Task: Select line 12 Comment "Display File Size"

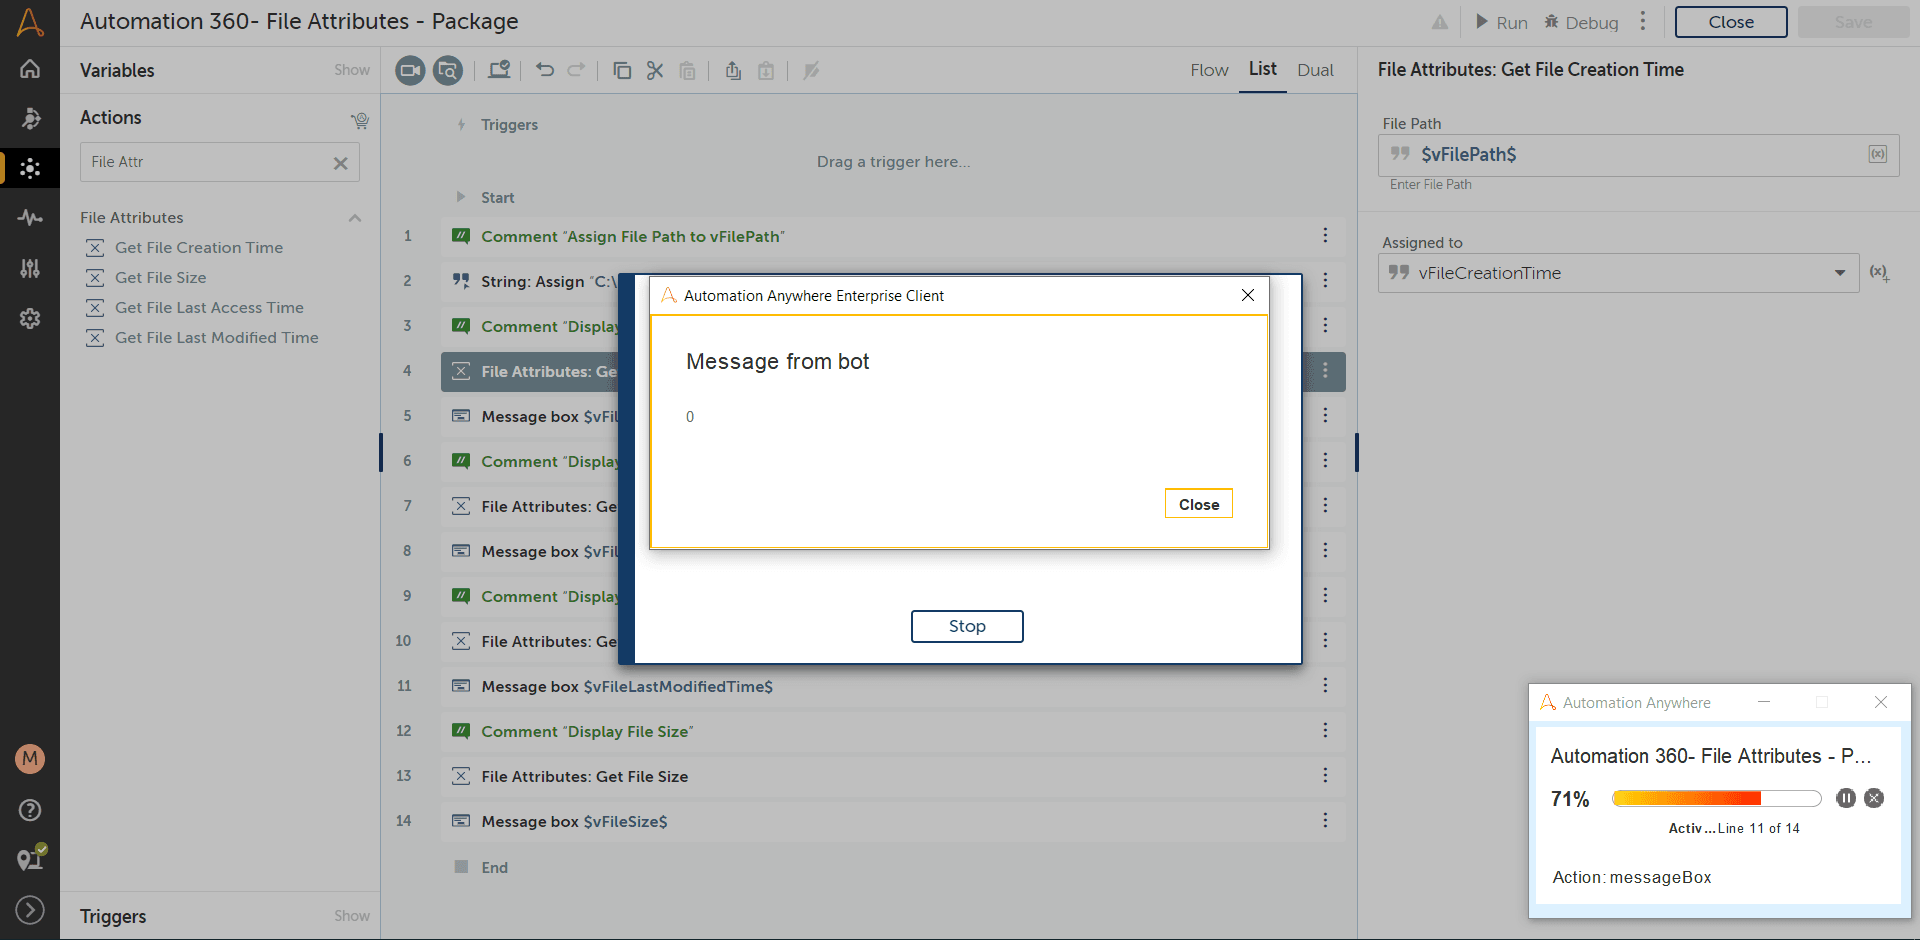Action: (893, 731)
